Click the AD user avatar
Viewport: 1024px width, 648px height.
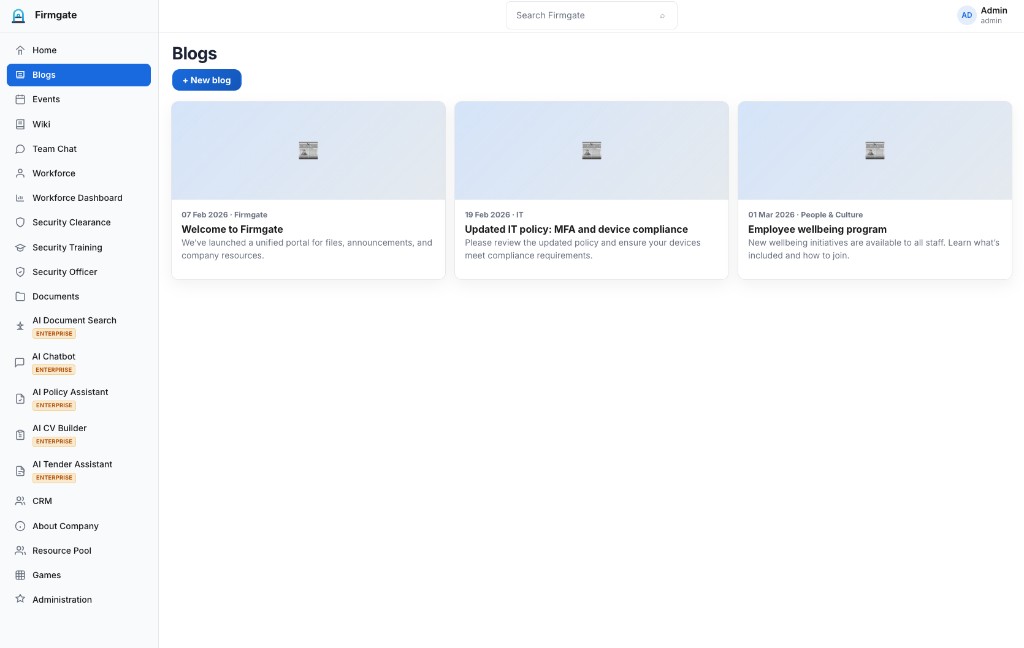tap(967, 15)
